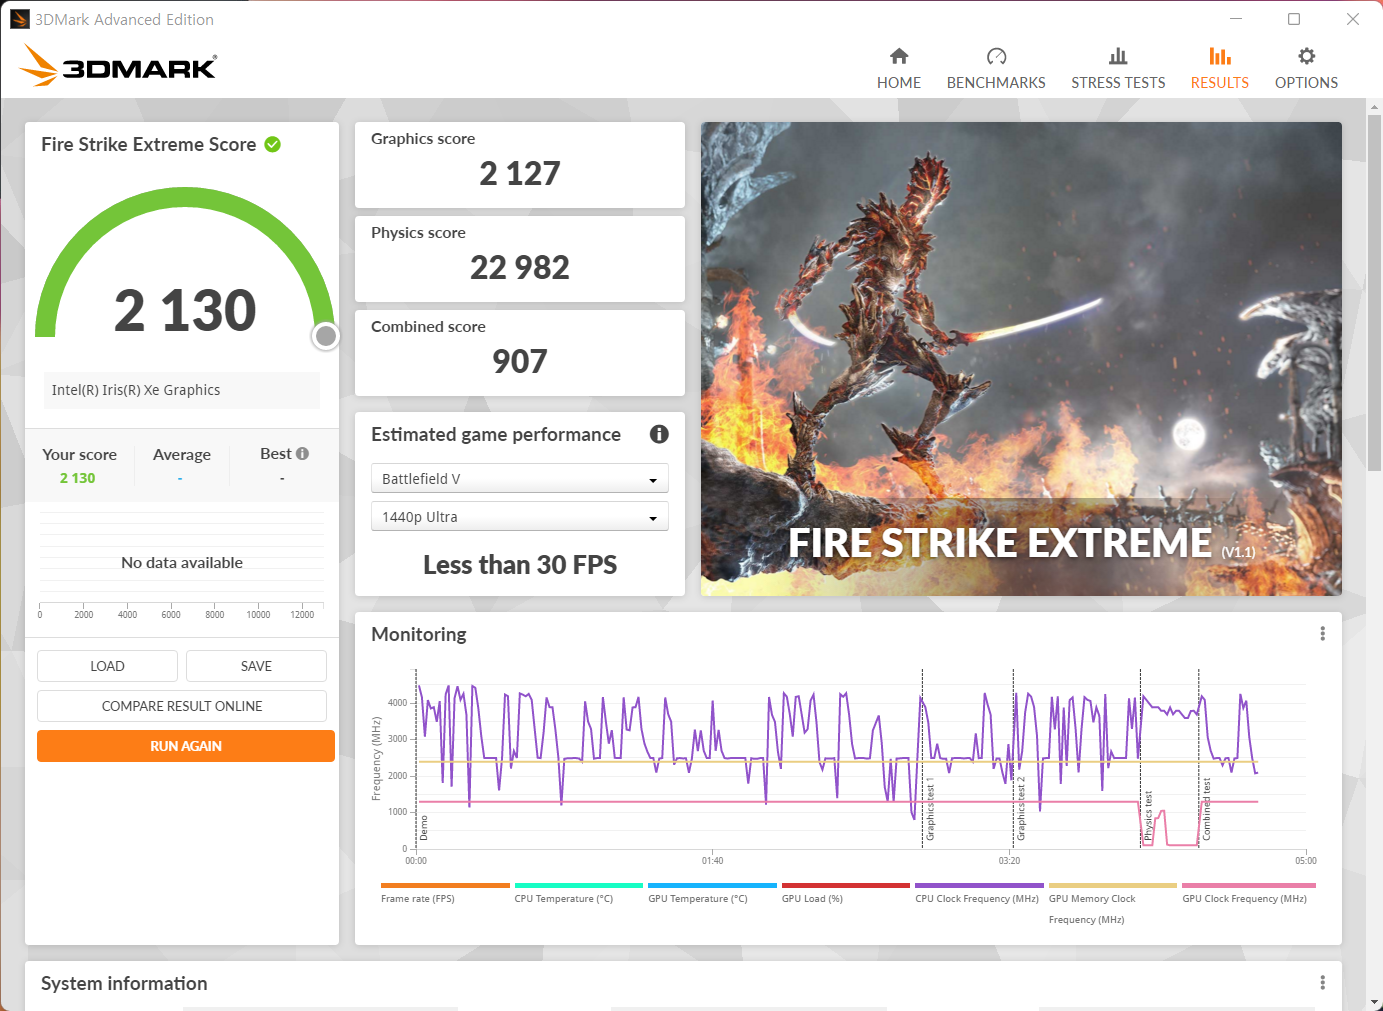Click the info icon next to Best
The width and height of the screenshot is (1383, 1011).
[302, 453]
